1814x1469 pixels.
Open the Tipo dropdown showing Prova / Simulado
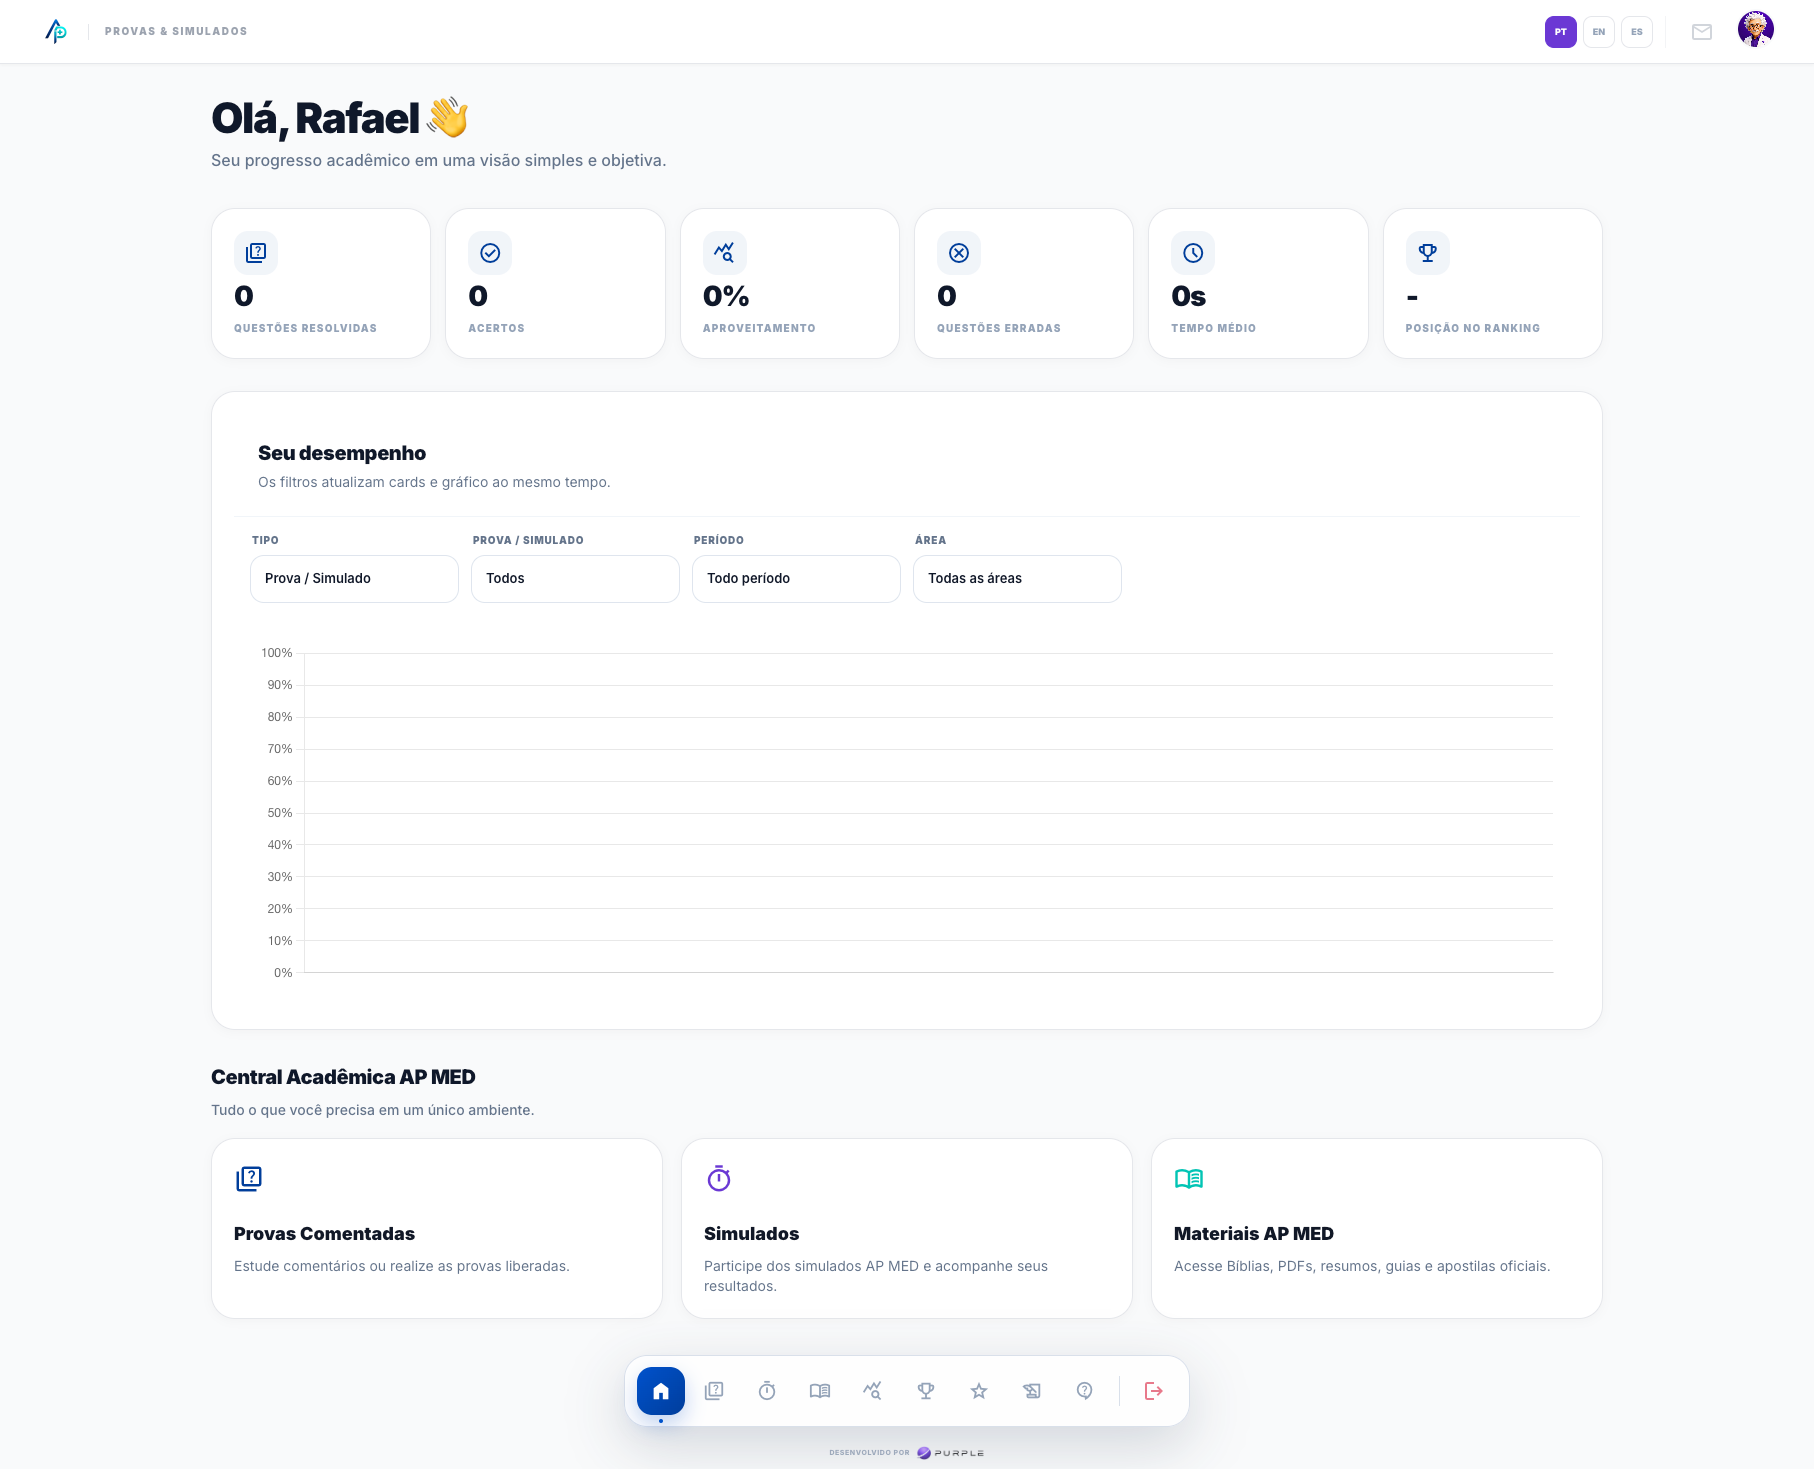354,579
